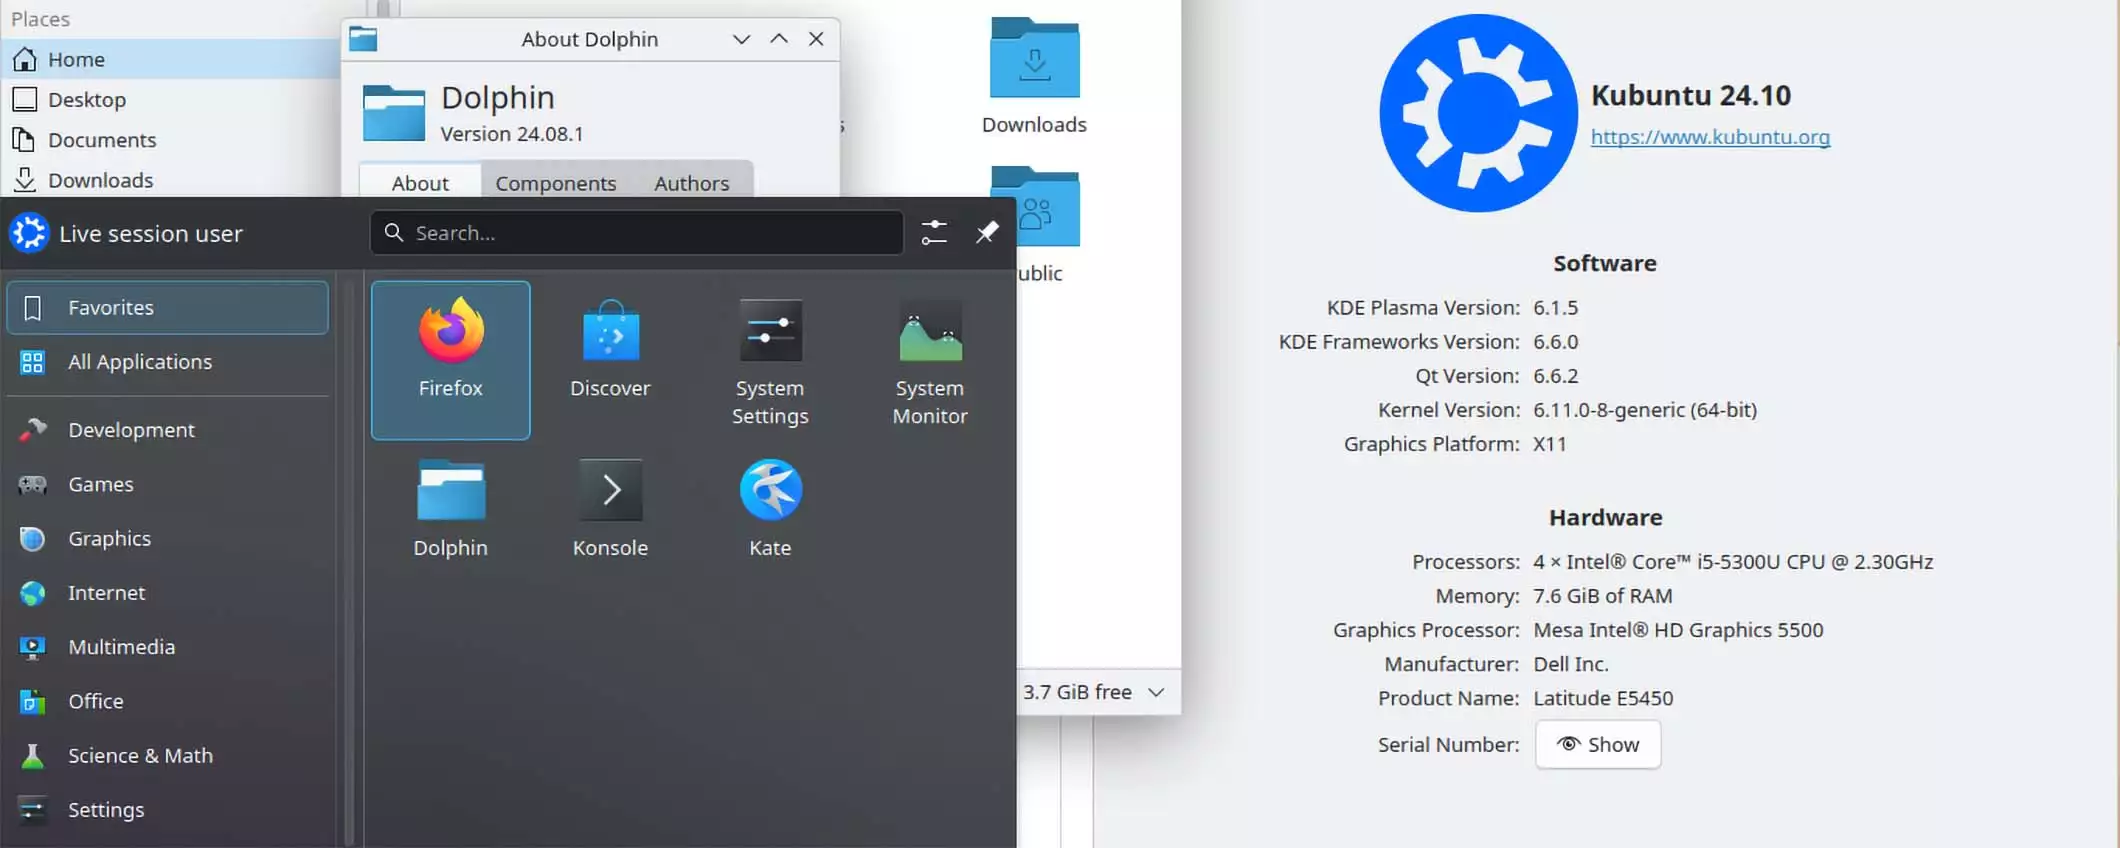This screenshot has width=2120, height=848.
Task: Select the Favorites category
Action: click(167, 307)
